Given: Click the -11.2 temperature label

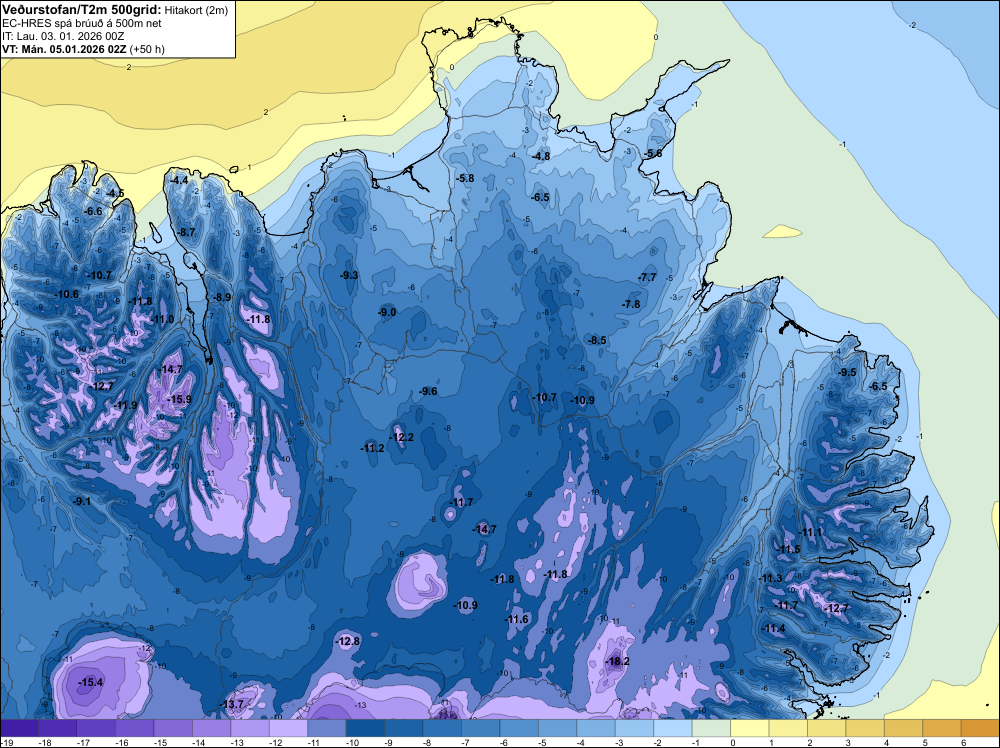Looking at the screenshot, I should pos(372,448).
